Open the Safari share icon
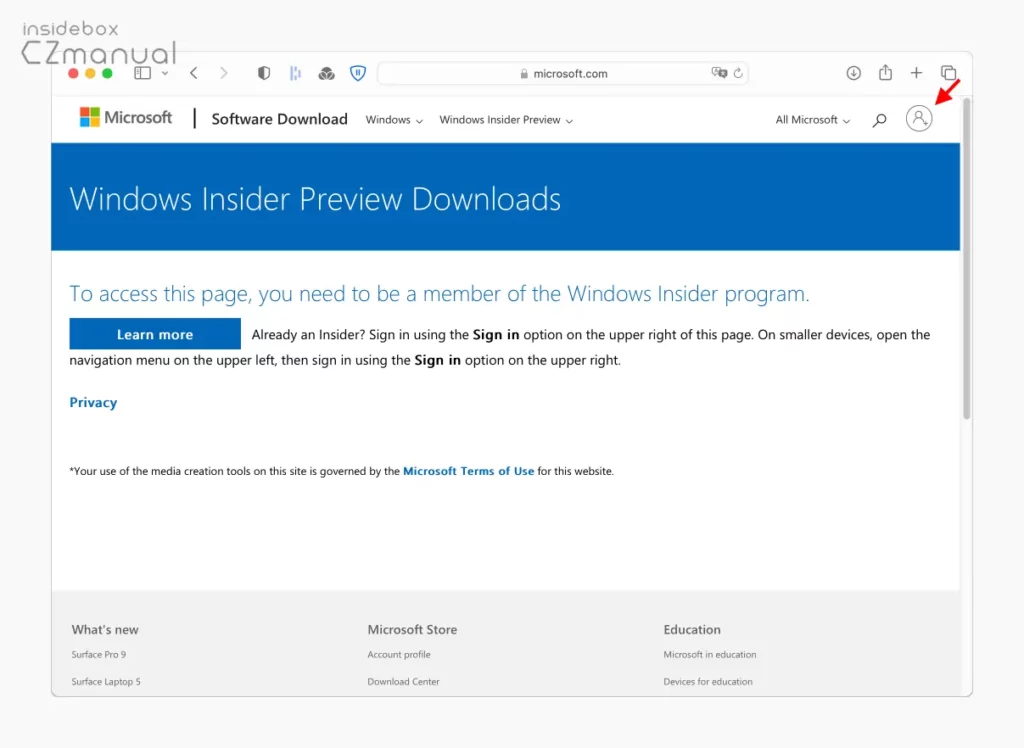This screenshot has height=748, width=1024. [x=885, y=73]
